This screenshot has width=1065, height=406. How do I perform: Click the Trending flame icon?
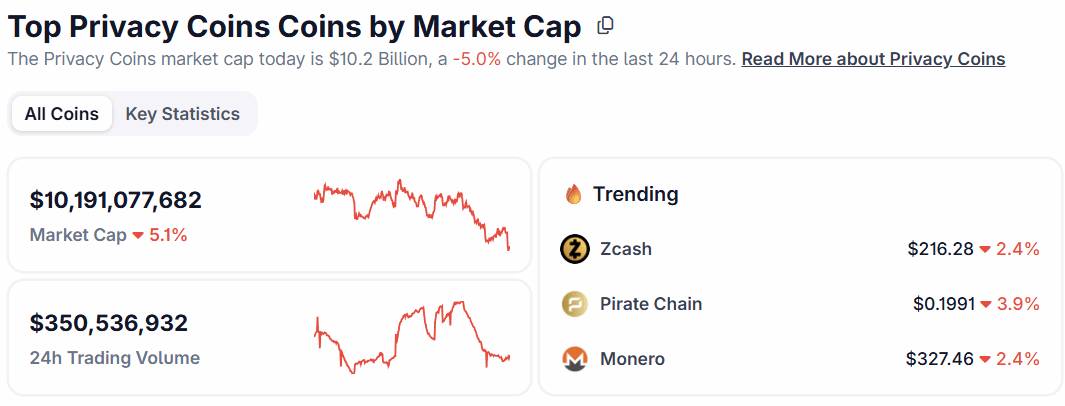pos(573,194)
